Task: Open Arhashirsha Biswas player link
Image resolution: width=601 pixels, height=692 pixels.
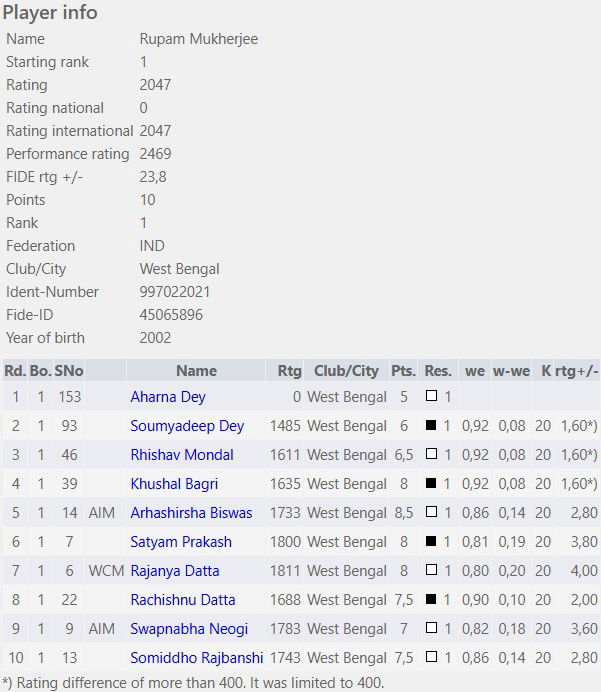Action: [x=192, y=513]
